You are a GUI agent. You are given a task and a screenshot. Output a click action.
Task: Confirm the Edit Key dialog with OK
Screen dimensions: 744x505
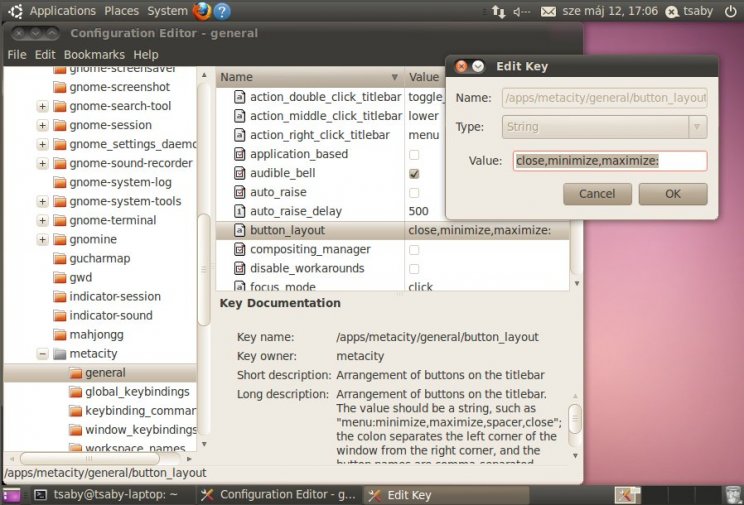pyautogui.click(x=673, y=194)
